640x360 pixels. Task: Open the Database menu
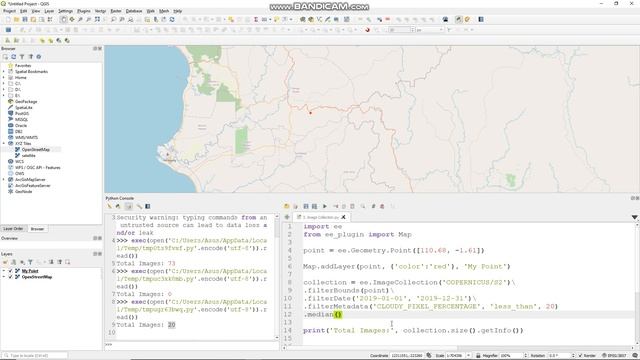[134, 11]
